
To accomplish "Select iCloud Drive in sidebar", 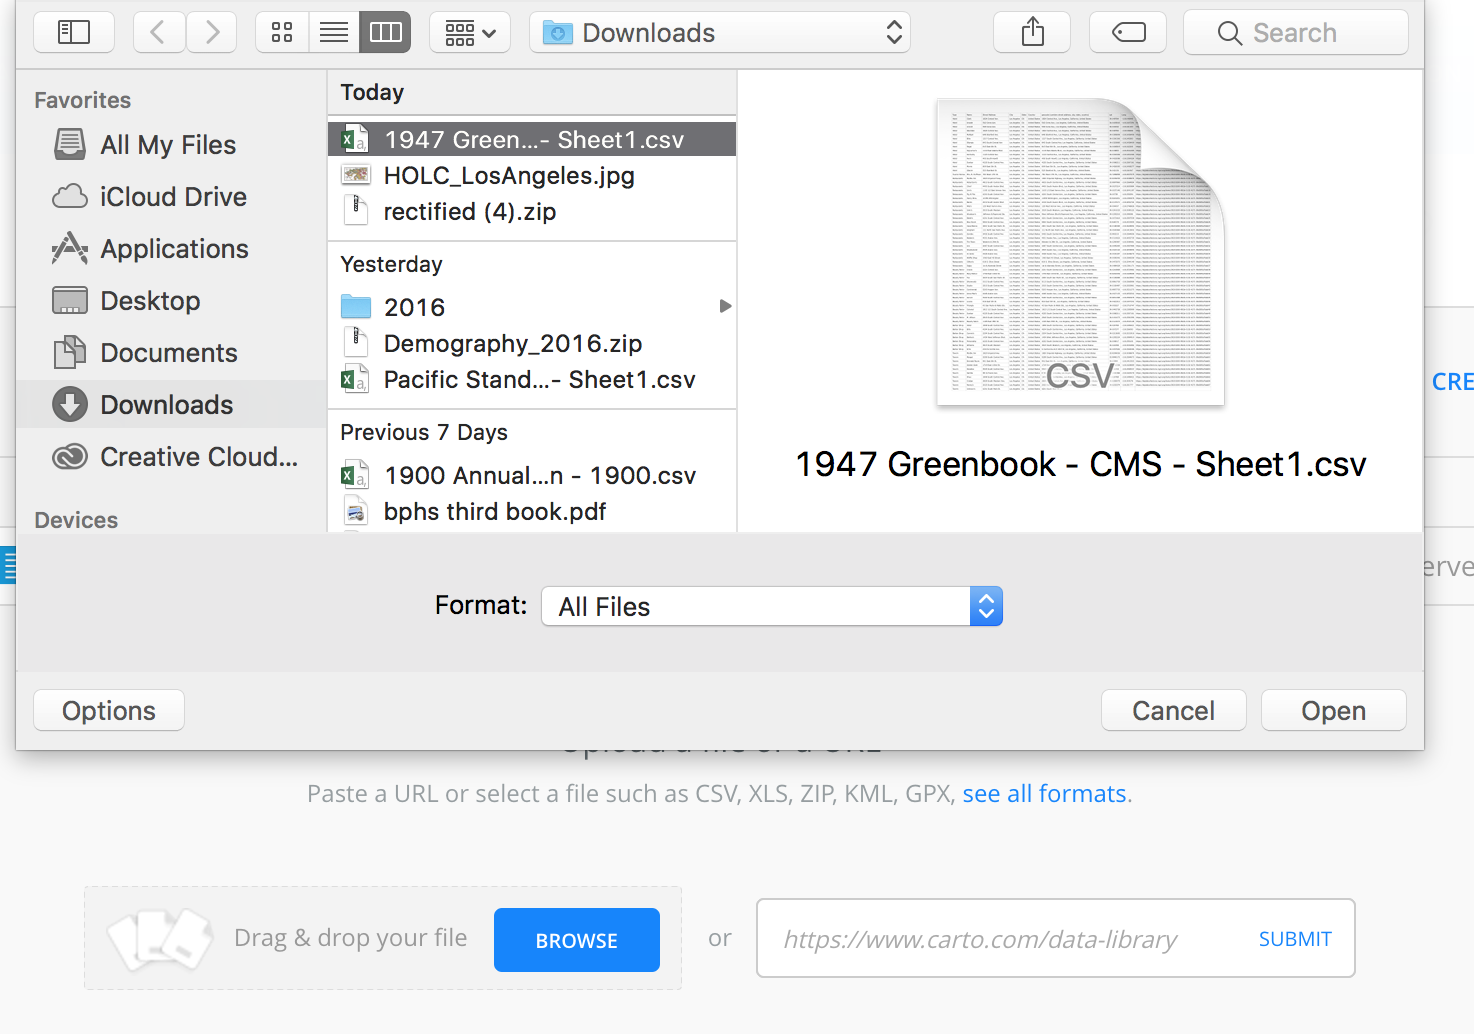I will (171, 197).
